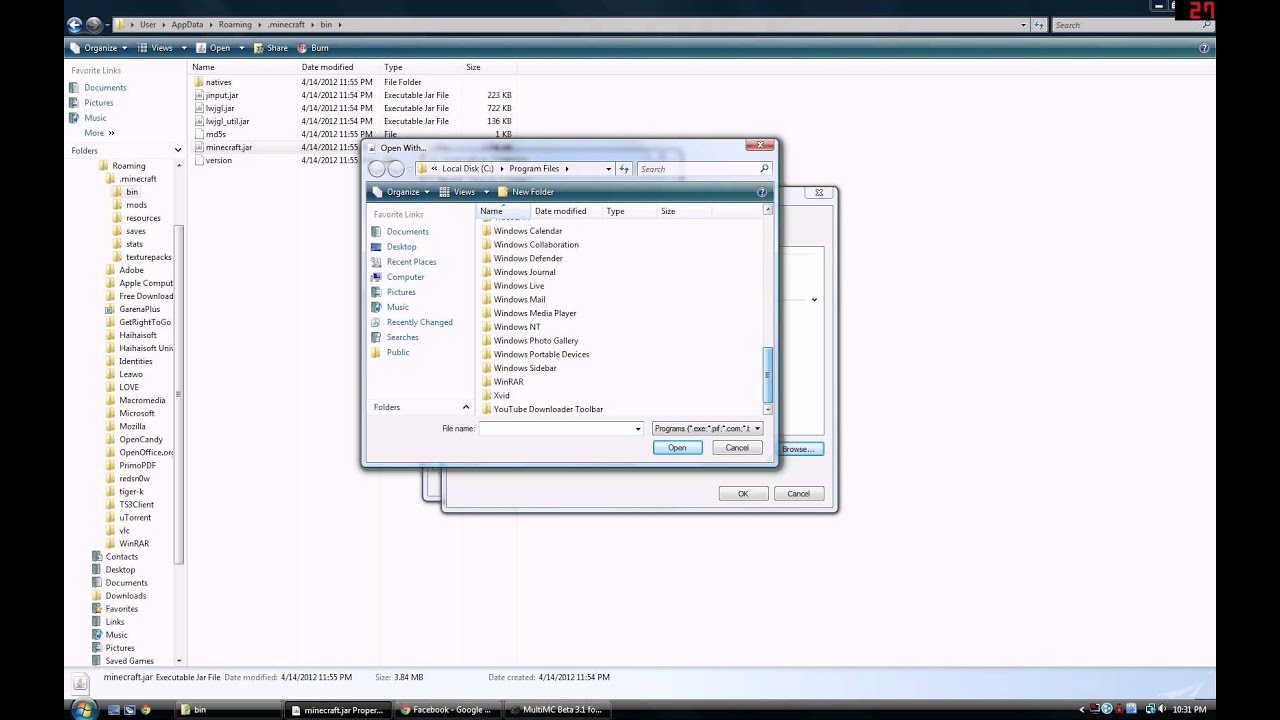Screen dimensions: 1280x720
Task: Click the Explorer help icon
Action: point(1204,48)
